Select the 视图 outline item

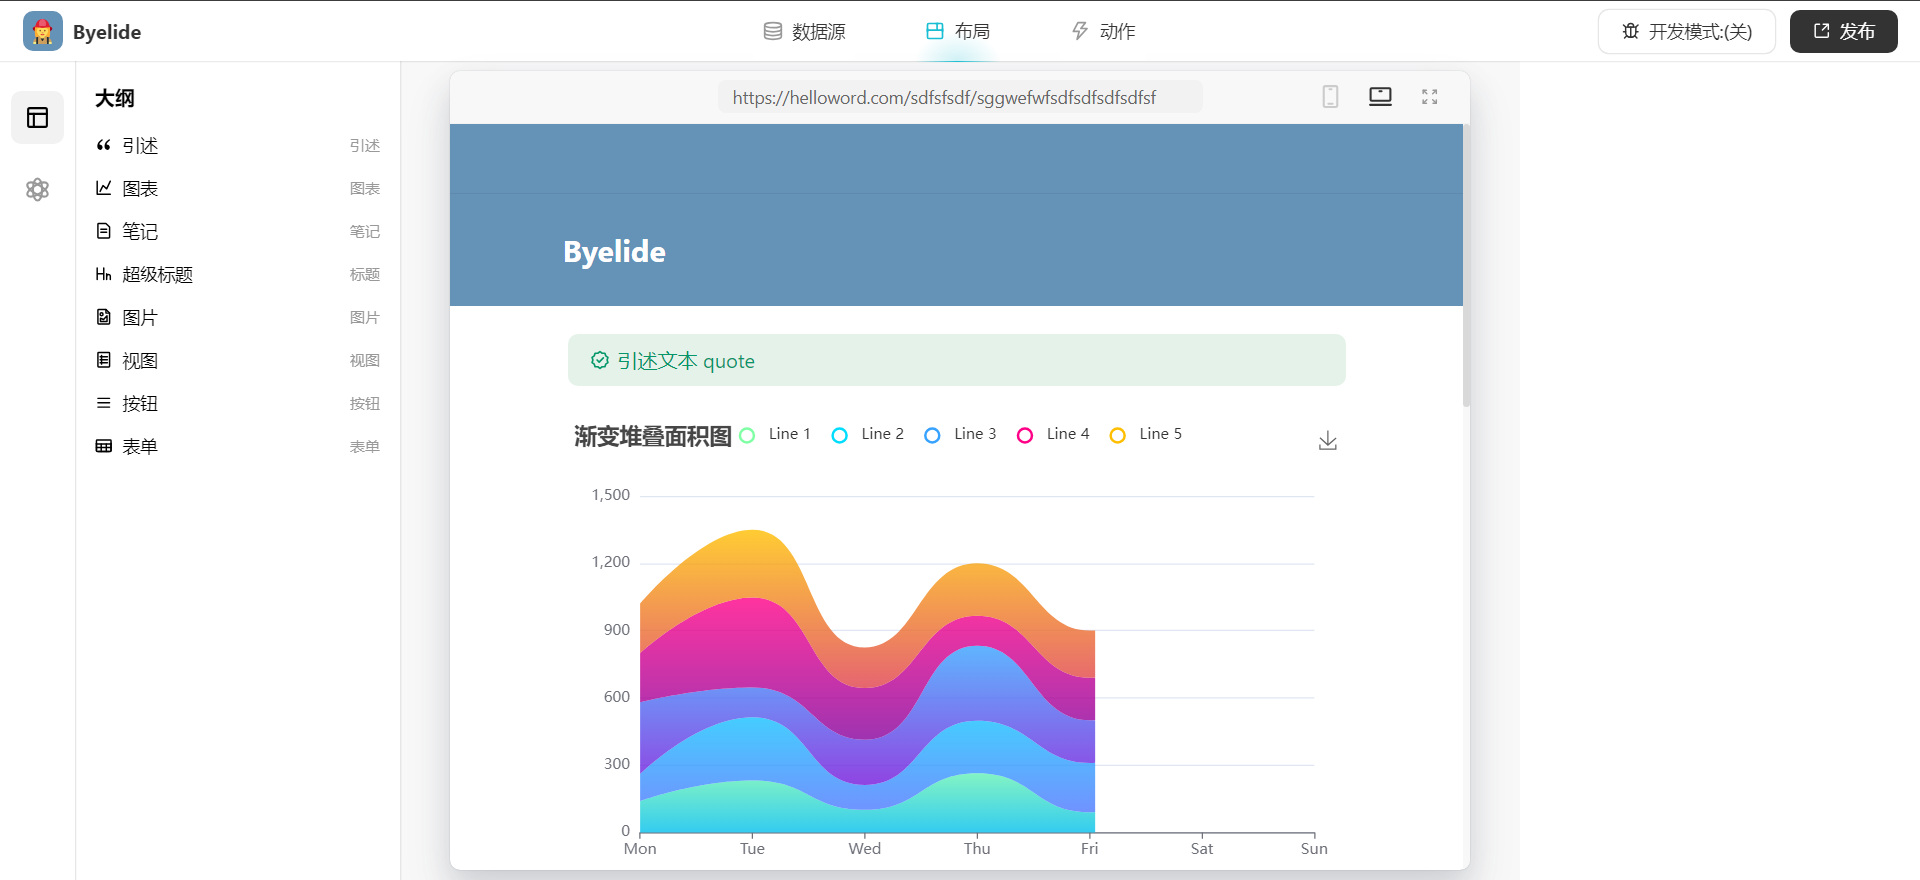pos(238,361)
